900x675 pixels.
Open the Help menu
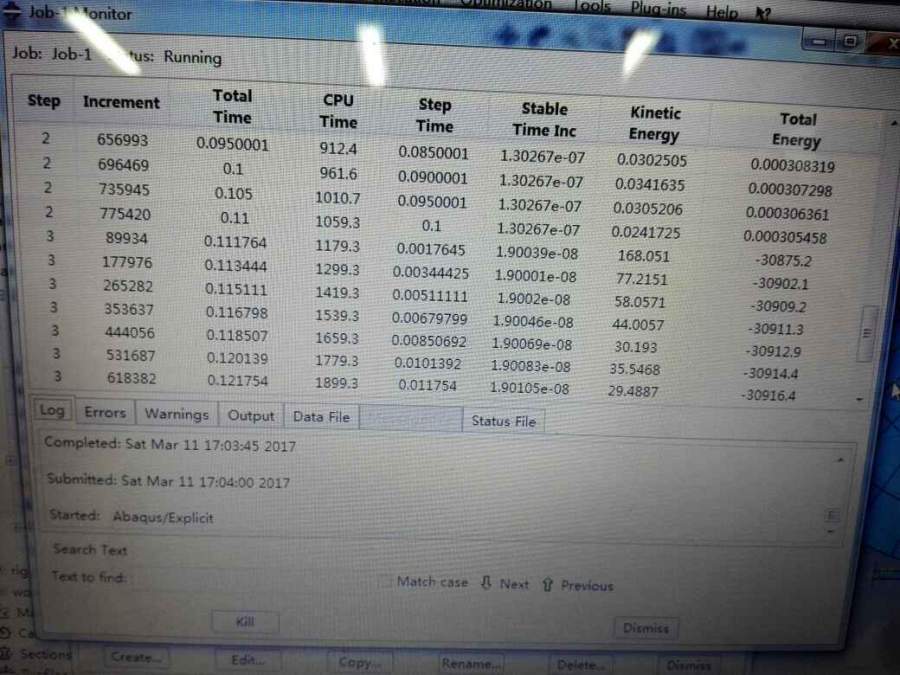pyautogui.click(x=721, y=12)
